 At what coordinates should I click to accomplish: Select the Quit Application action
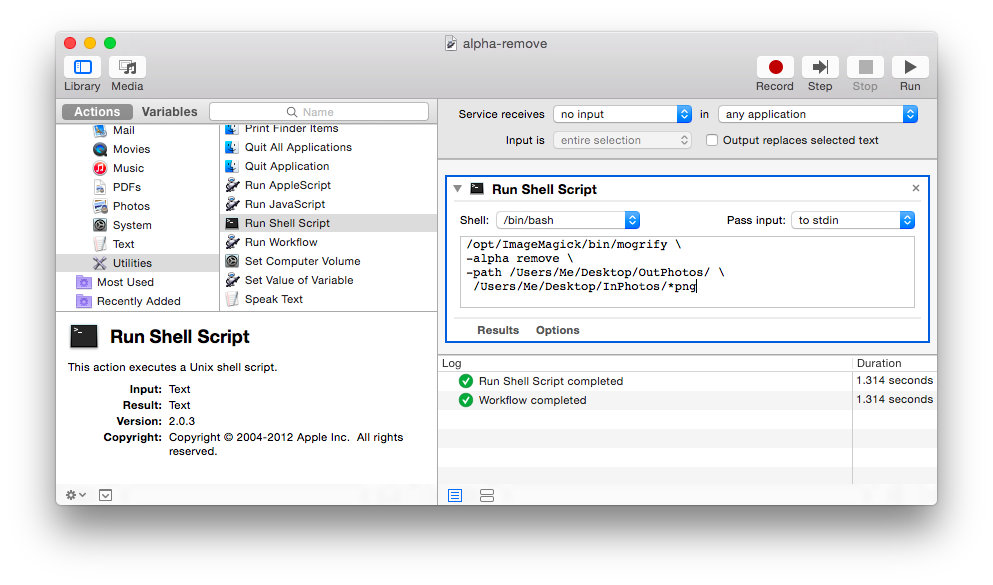point(287,167)
